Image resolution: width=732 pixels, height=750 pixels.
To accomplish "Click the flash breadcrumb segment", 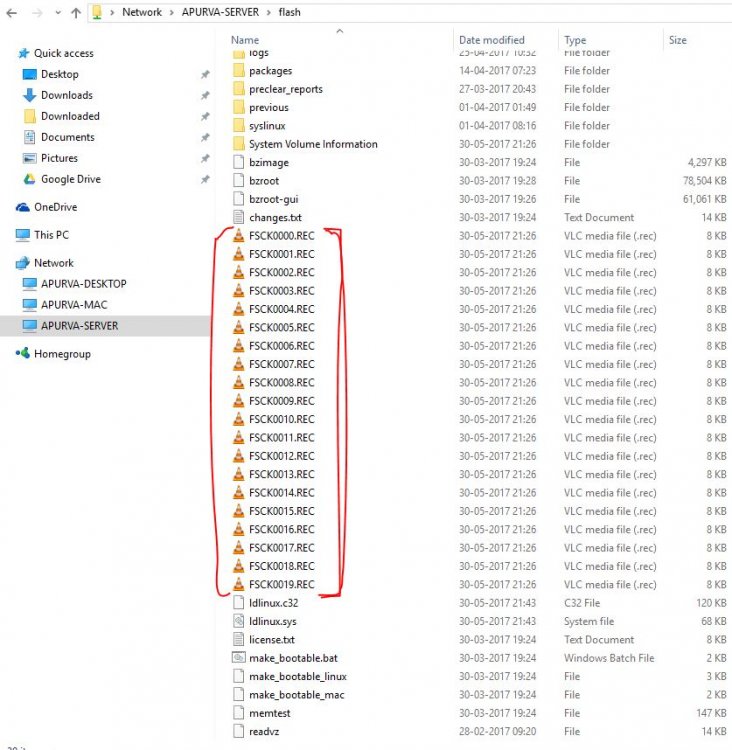I will [289, 12].
